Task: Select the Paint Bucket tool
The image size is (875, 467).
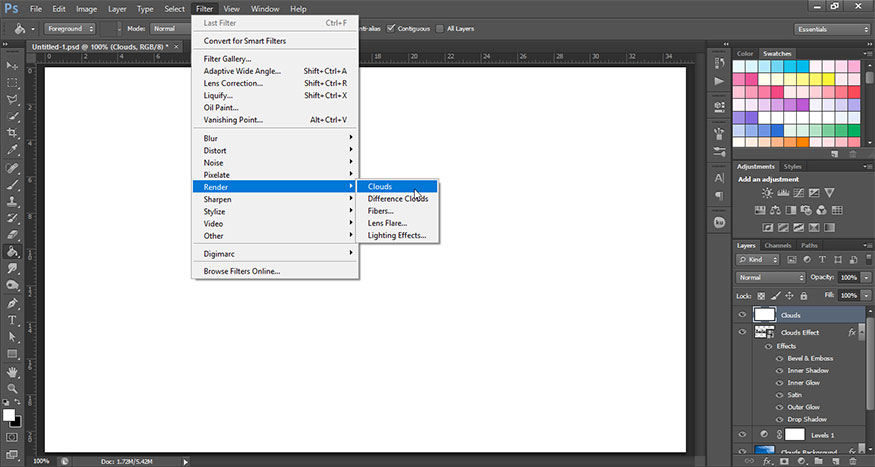Action: (13, 251)
